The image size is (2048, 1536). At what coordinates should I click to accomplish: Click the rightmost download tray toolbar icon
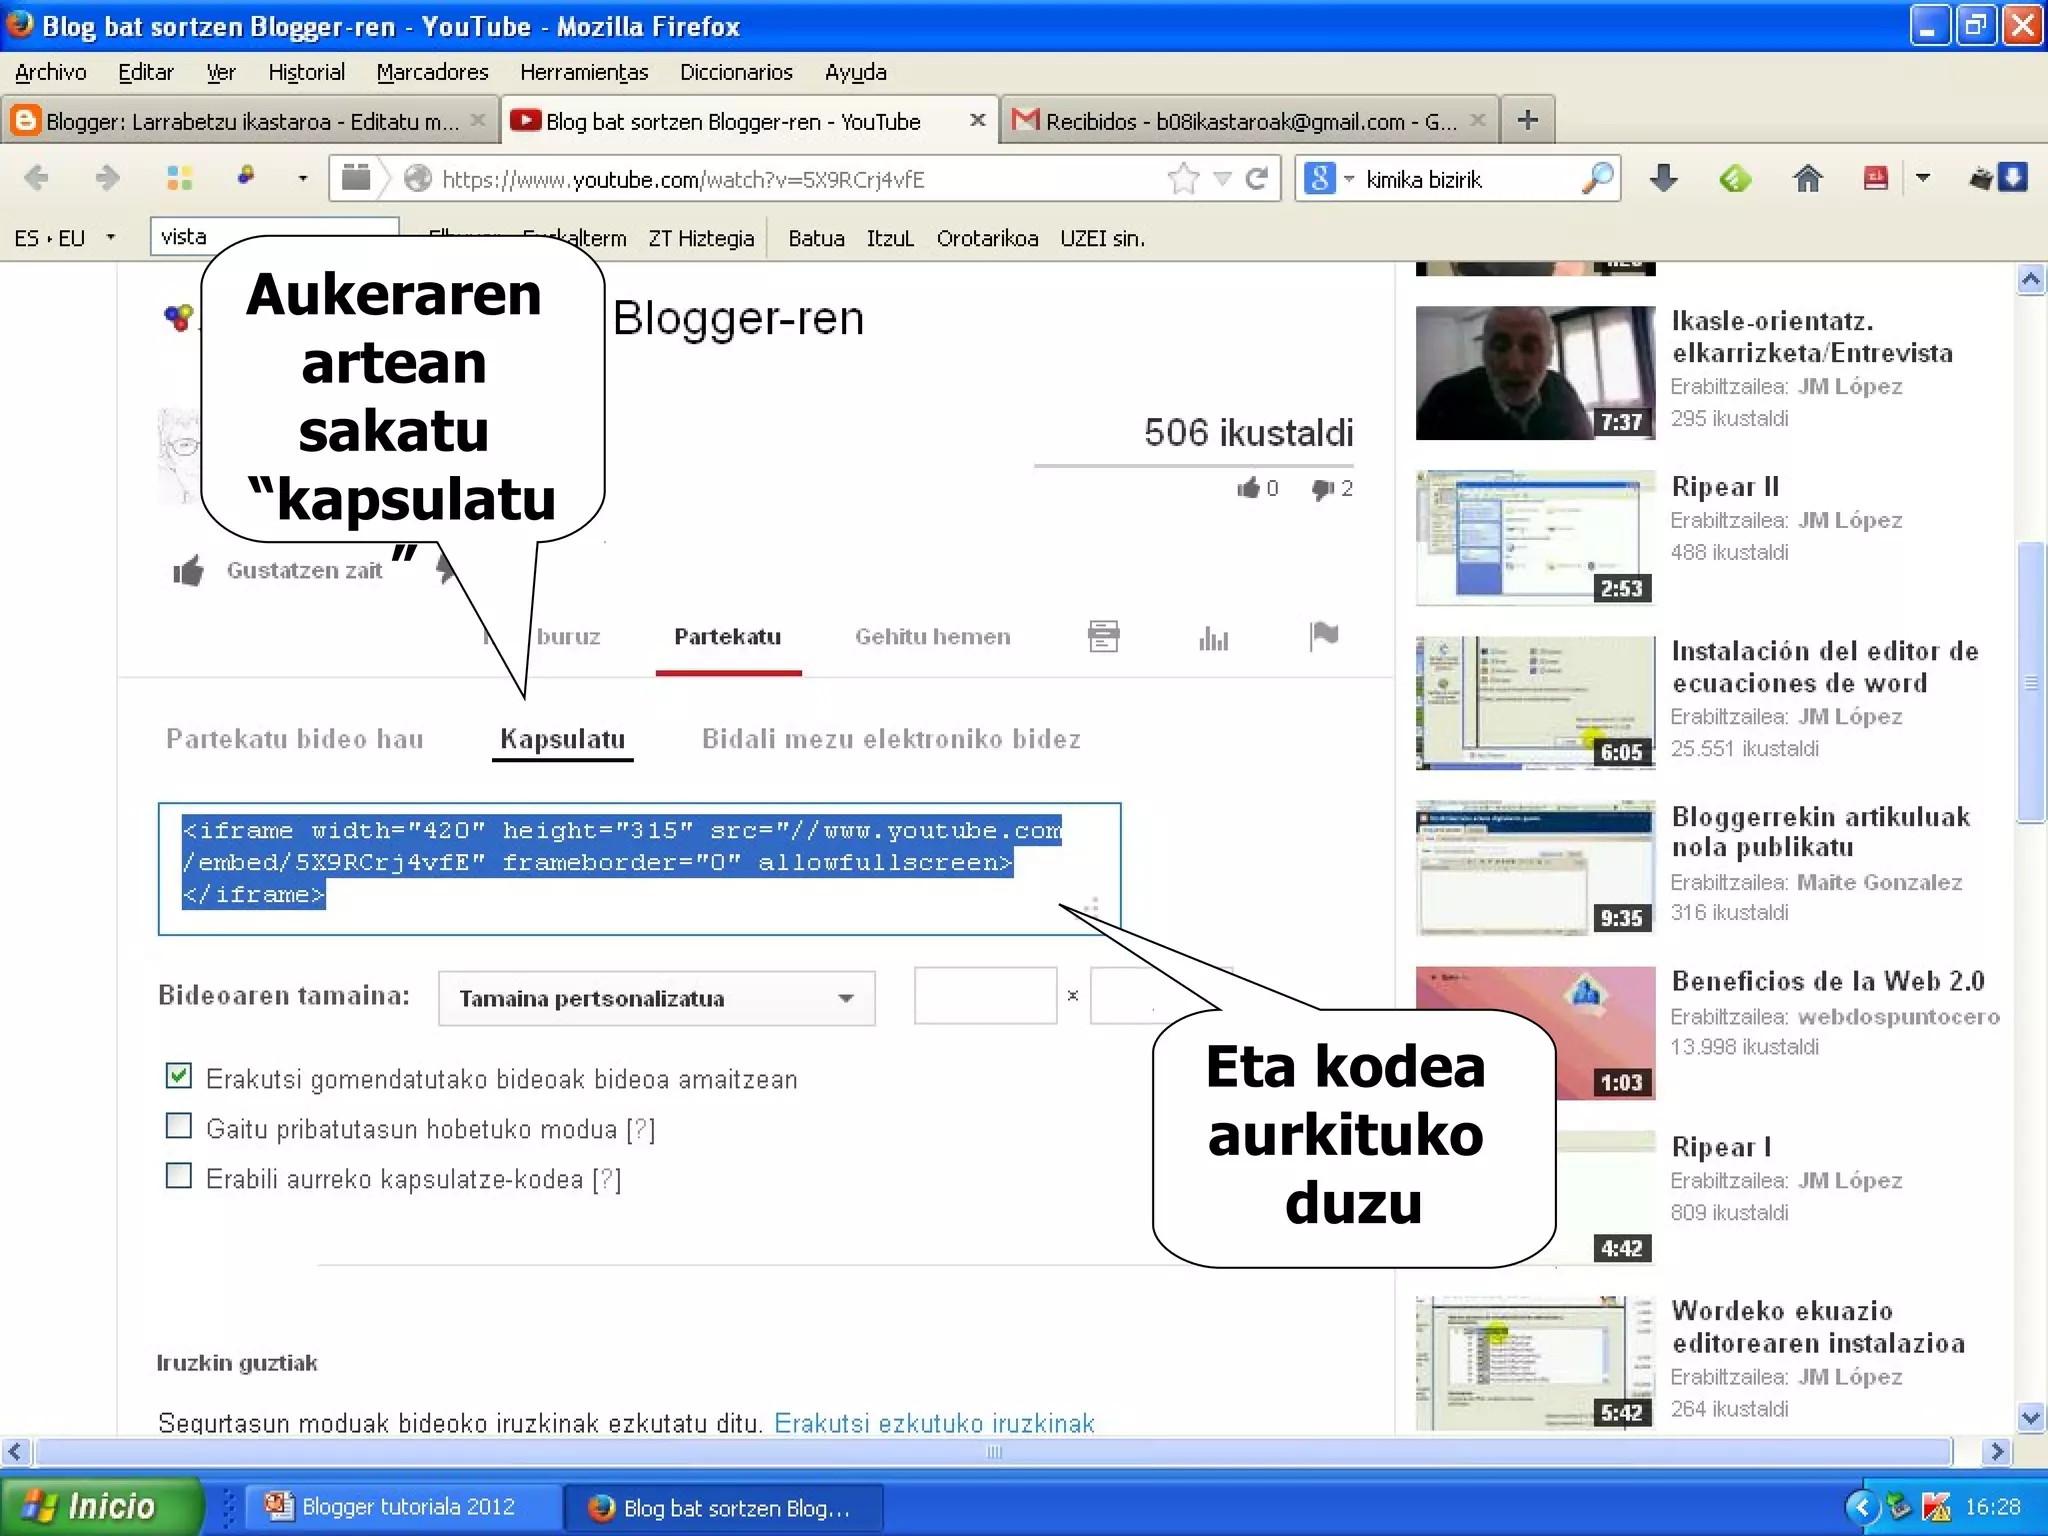[2012, 178]
